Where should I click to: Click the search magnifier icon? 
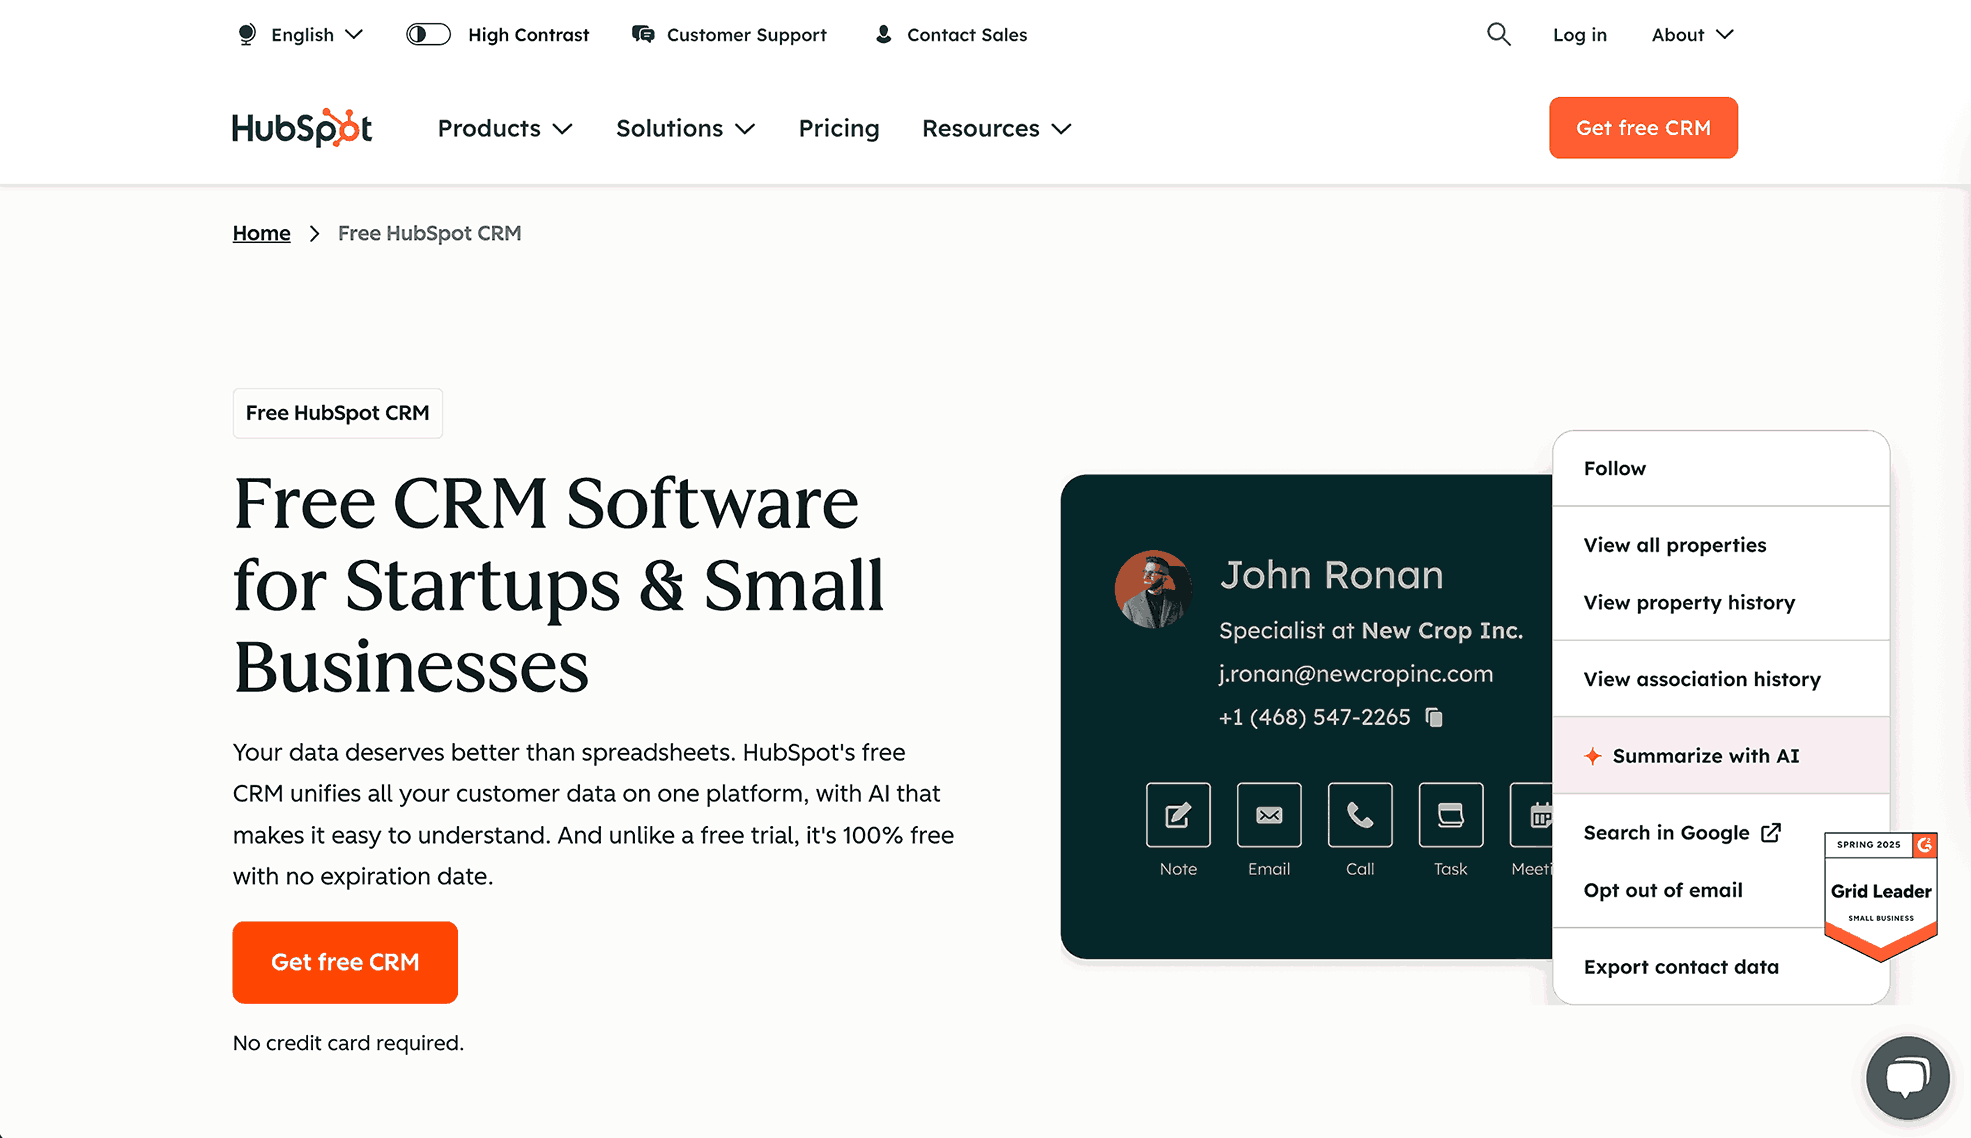pyautogui.click(x=1498, y=34)
